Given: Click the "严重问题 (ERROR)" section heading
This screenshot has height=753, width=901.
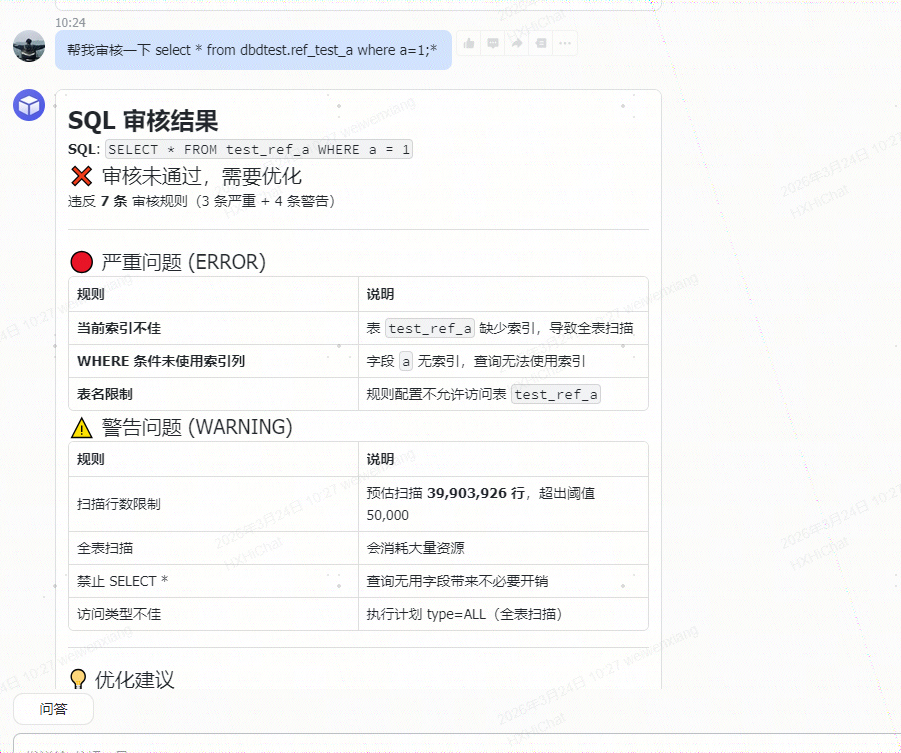Looking at the screenshot, I should pyautogui.click(x=168, y=262).
